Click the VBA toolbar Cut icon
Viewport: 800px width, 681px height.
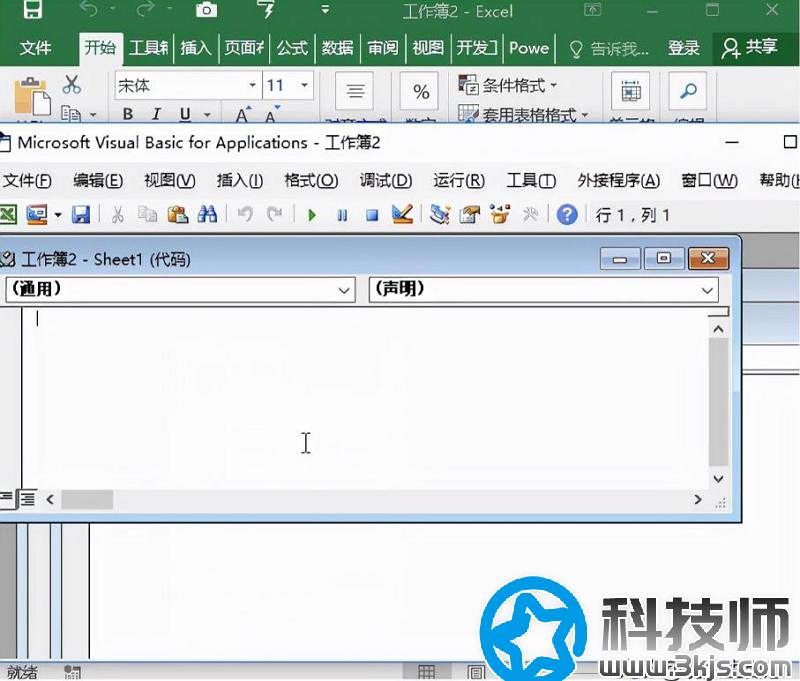118,215
